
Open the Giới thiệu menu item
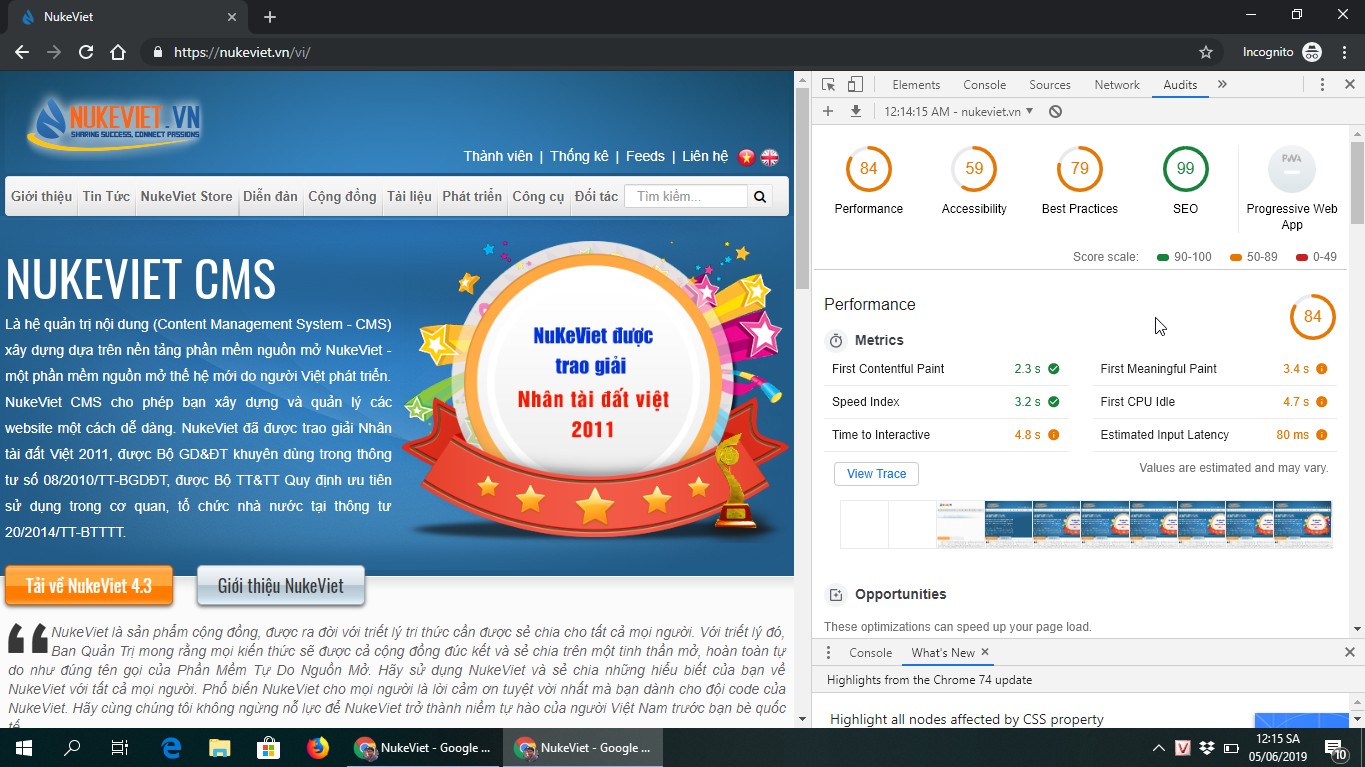(41, 196)
